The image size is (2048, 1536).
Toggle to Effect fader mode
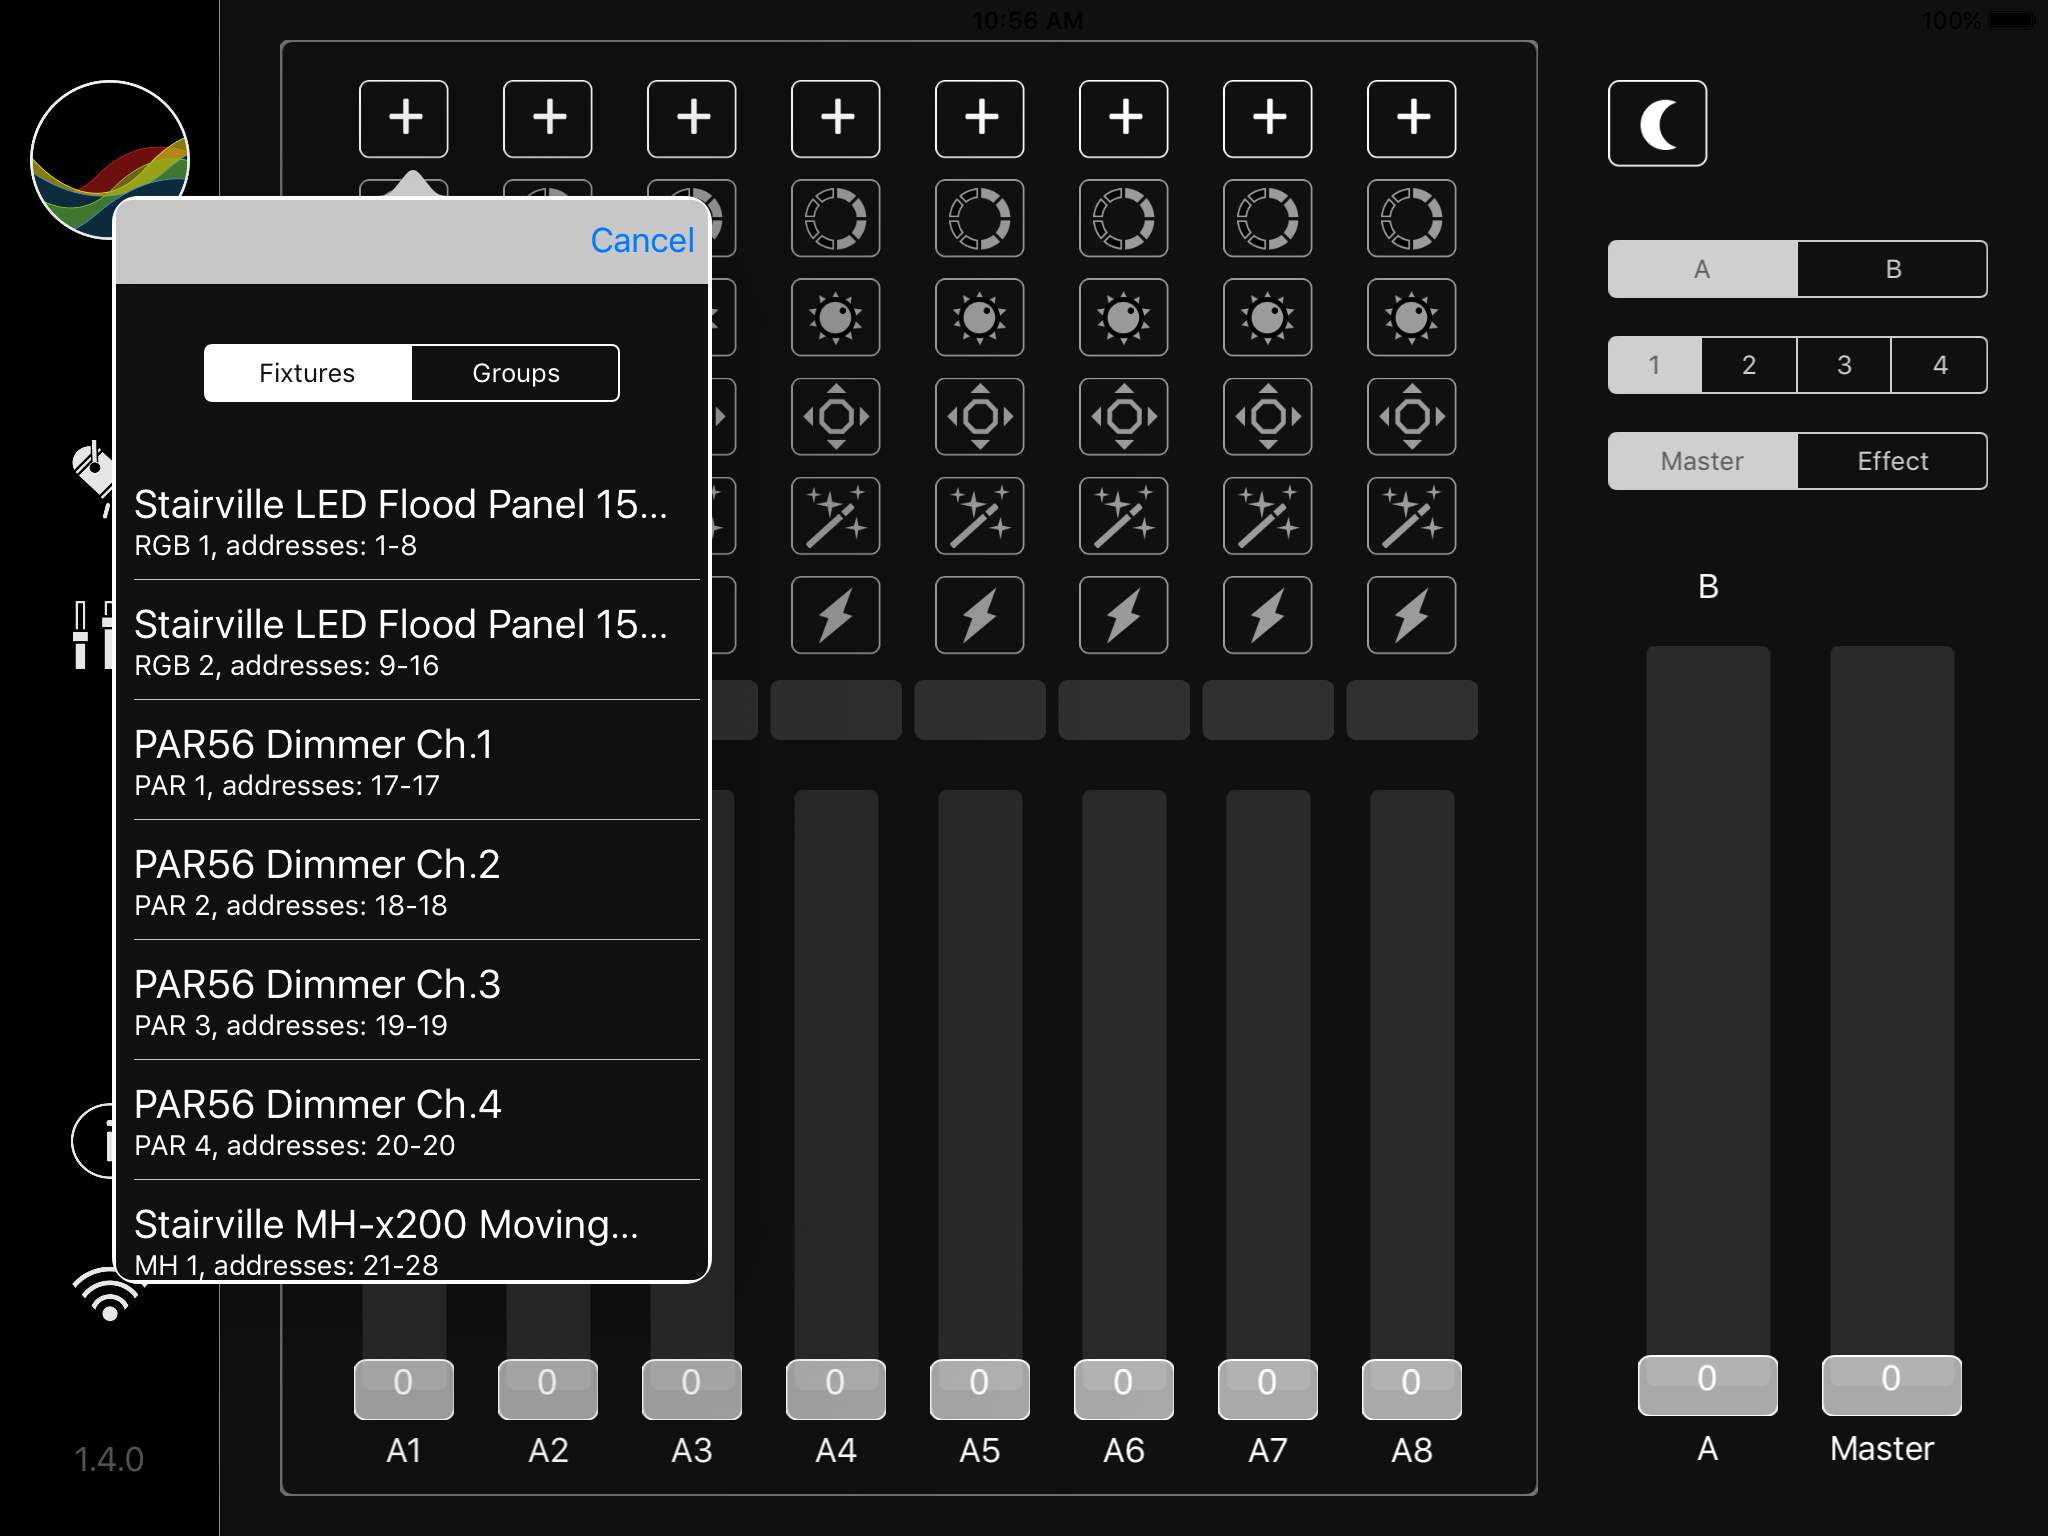(1892, 461)
